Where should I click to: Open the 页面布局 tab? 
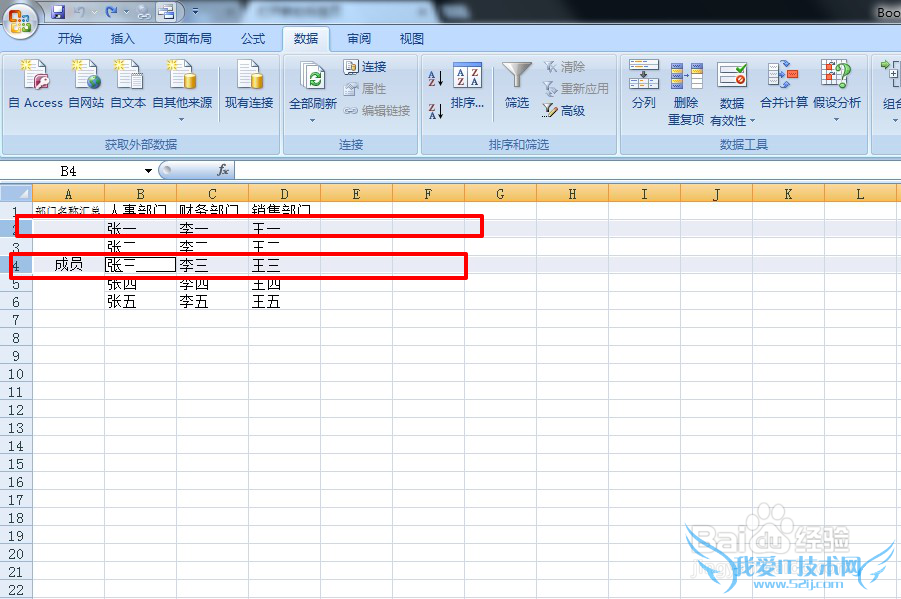click(x=187, y=39)
